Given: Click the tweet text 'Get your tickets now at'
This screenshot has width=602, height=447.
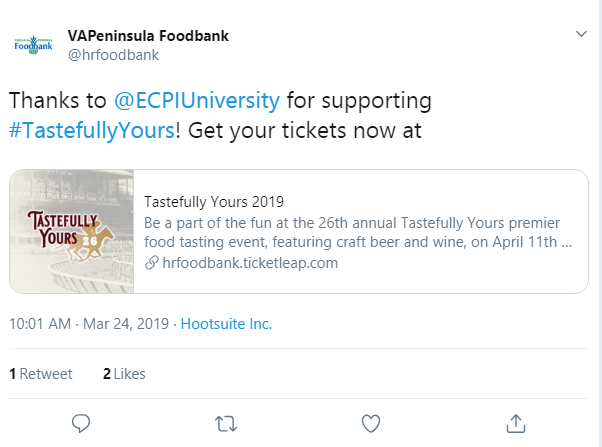Looking at the screenshot, I should [304, 131].
